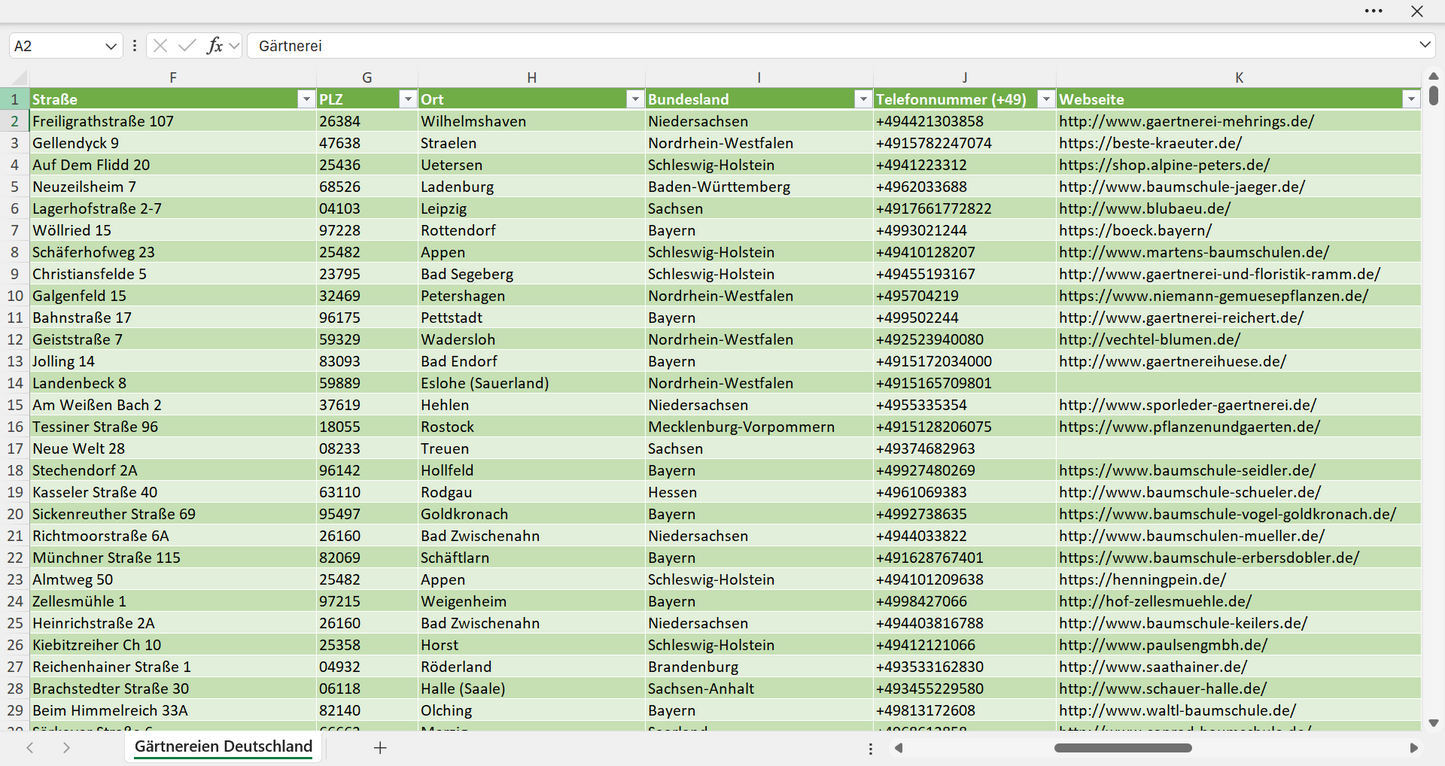Click the vertical scrollbar down arrow
Screen dimensions: 1445x766
pos(1433,723)
